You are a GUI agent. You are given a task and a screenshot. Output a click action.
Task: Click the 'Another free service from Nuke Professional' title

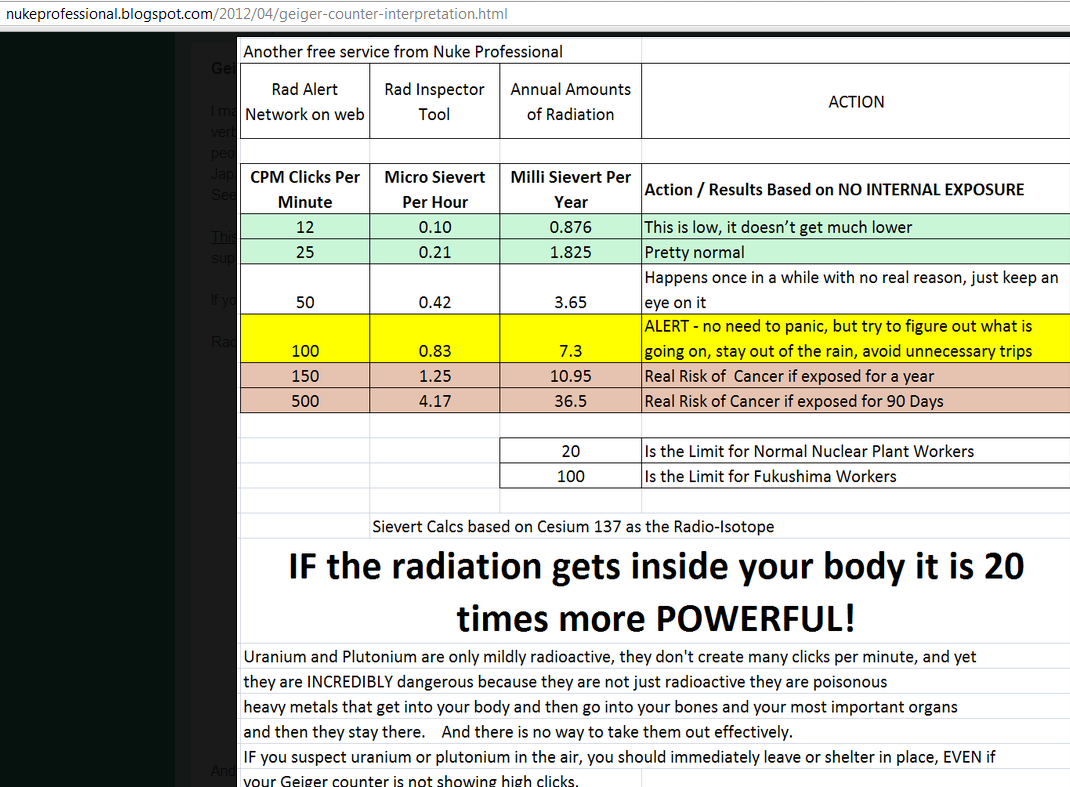coord(403,51)
